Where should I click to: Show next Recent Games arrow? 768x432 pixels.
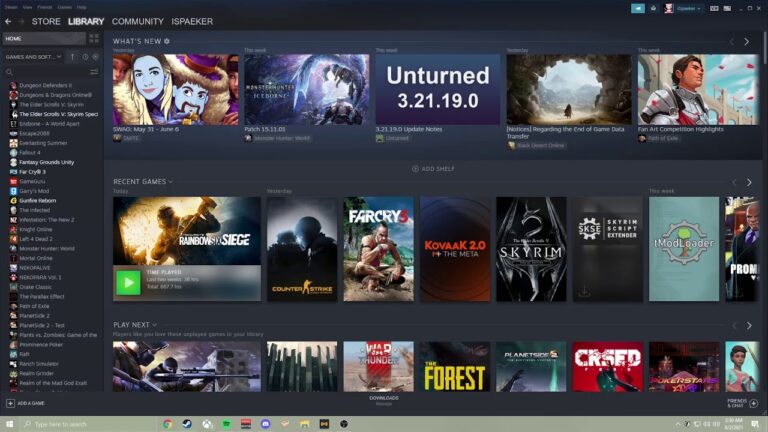point(749,182)
